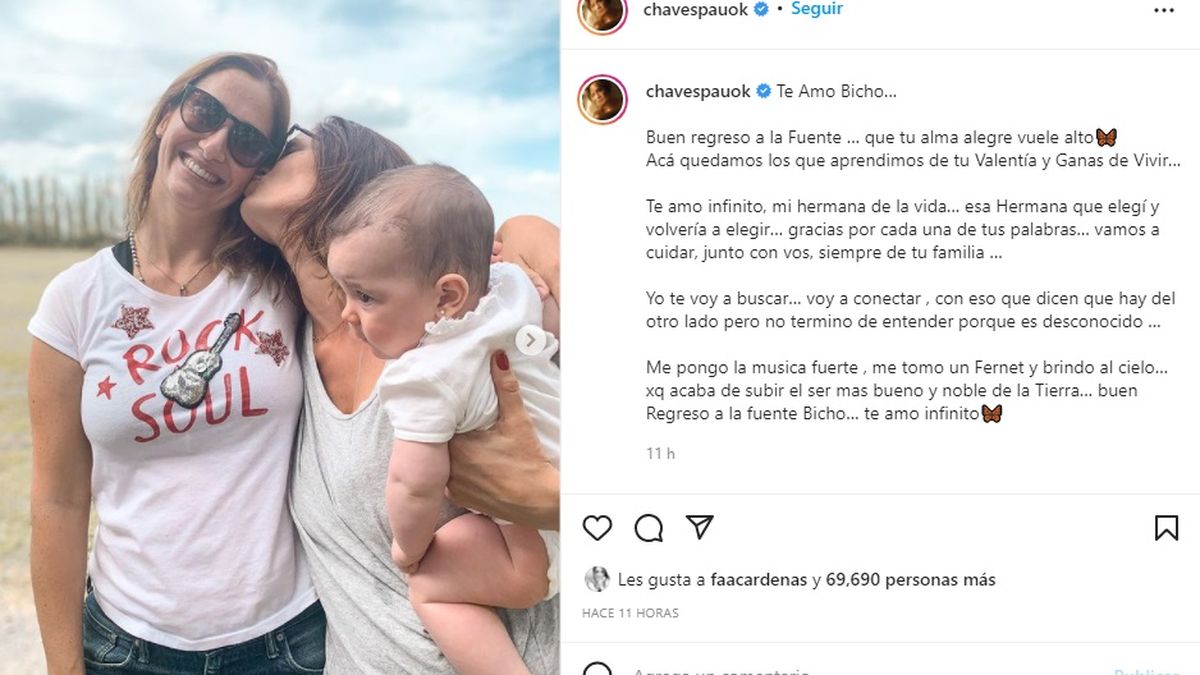Open the post photo of the women with the baby
The width and height of the screenshot is (1200, 675).
(280, 337)
